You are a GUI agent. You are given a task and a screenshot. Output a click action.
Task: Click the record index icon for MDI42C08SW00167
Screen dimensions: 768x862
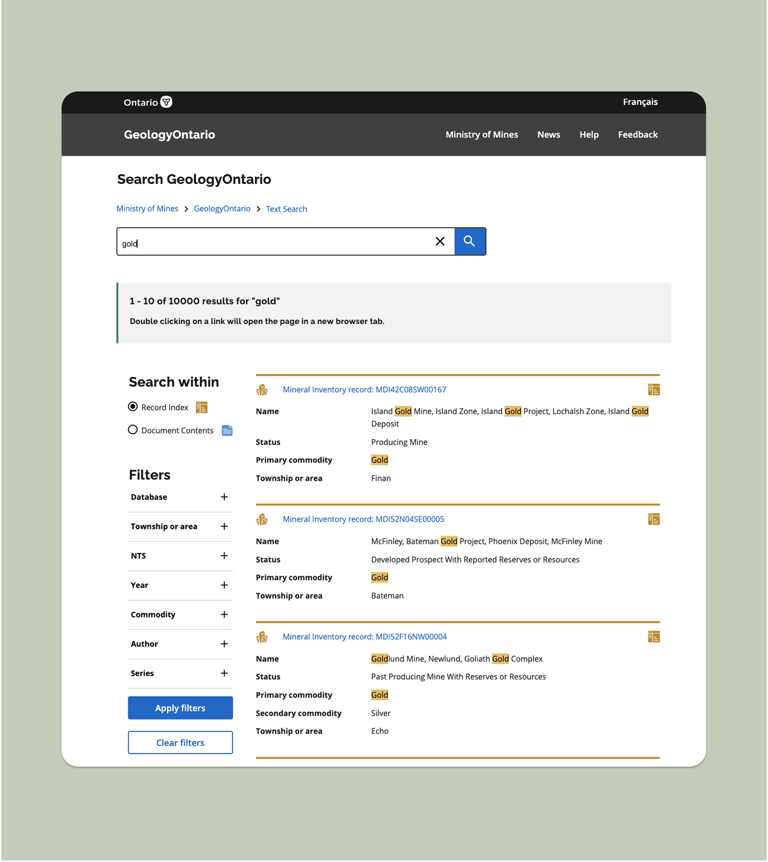[654, 390]
